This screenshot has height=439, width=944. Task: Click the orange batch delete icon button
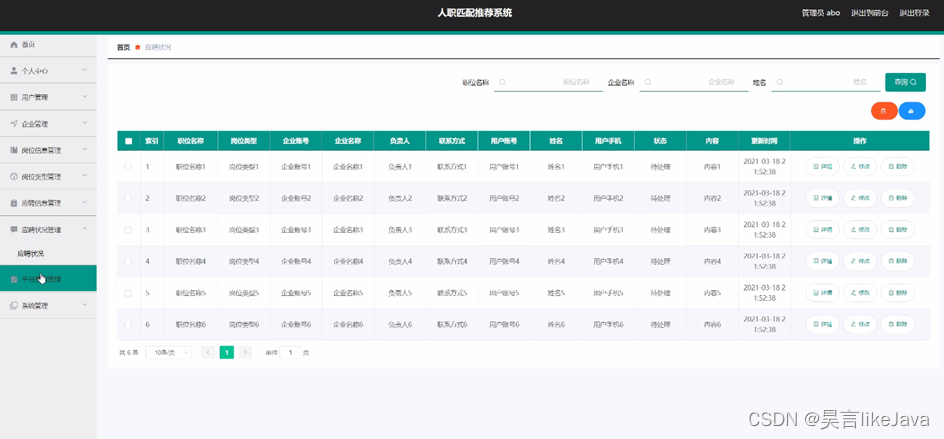884,111
